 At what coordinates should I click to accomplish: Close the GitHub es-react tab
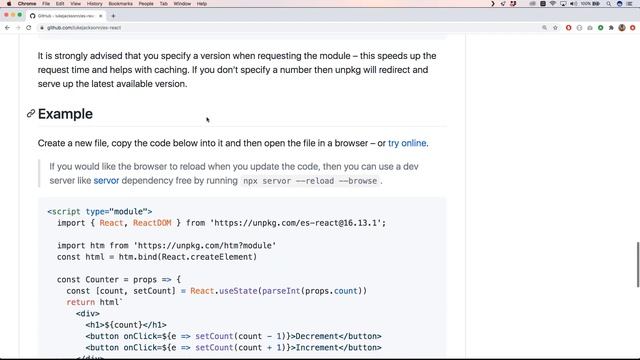point(101,16)
